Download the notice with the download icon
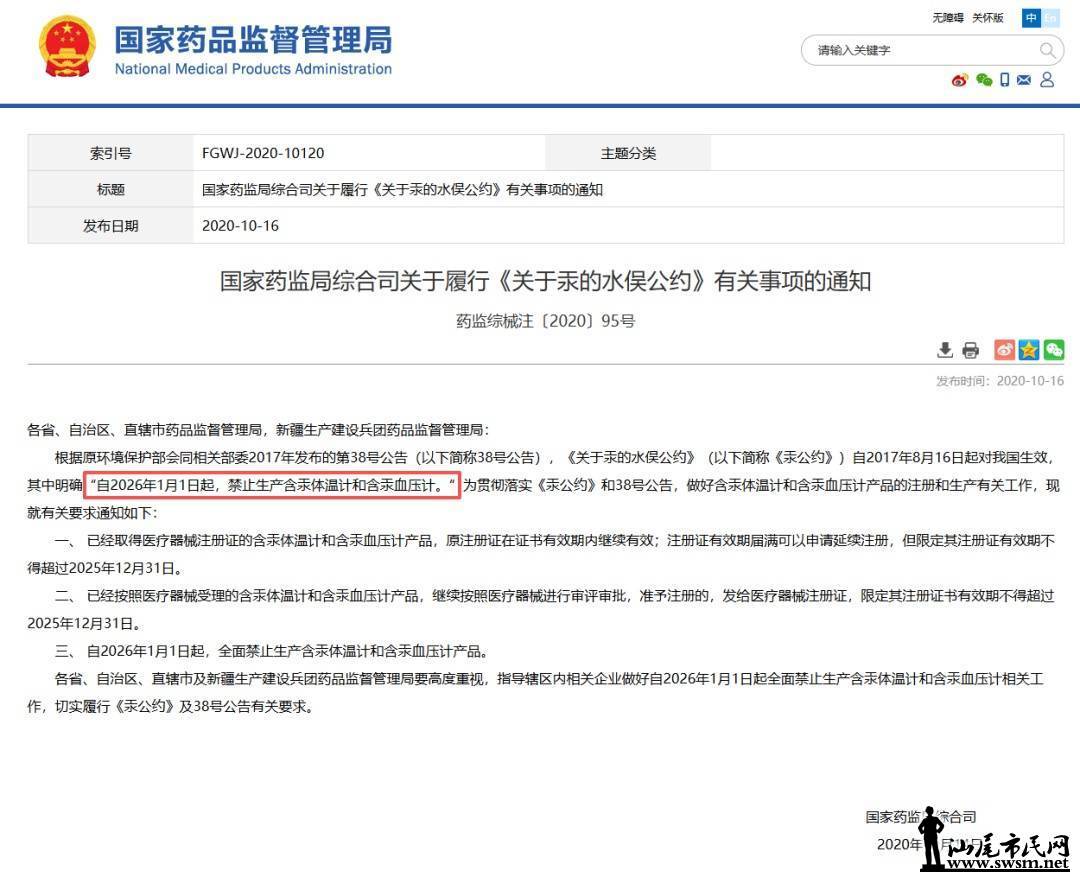The width and height of the screenshot is (1080, 877). 944,350
